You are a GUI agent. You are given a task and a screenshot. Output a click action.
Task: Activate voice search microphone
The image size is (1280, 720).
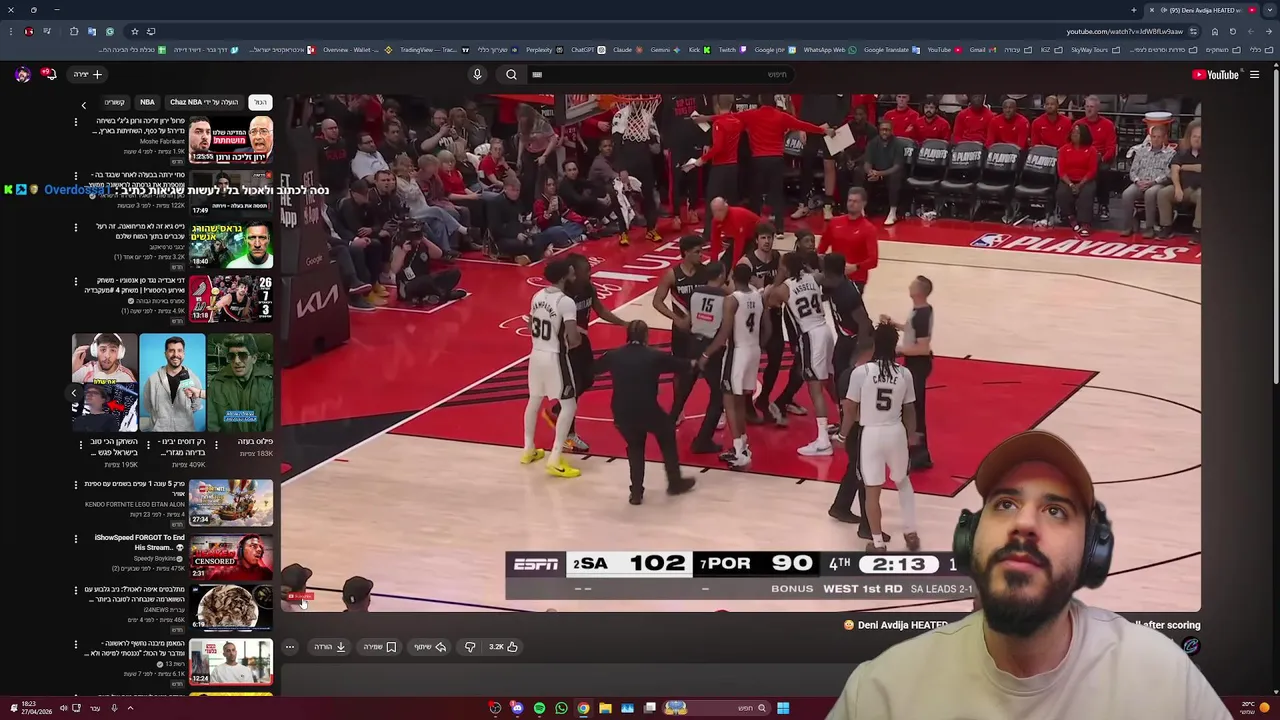coord(477,74)
